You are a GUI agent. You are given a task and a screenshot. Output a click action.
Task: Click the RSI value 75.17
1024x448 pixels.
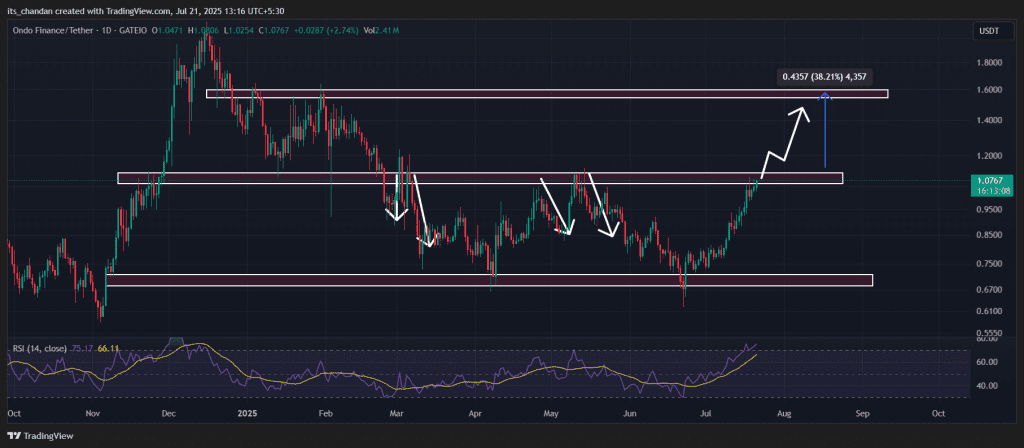(x=84, y=349)
